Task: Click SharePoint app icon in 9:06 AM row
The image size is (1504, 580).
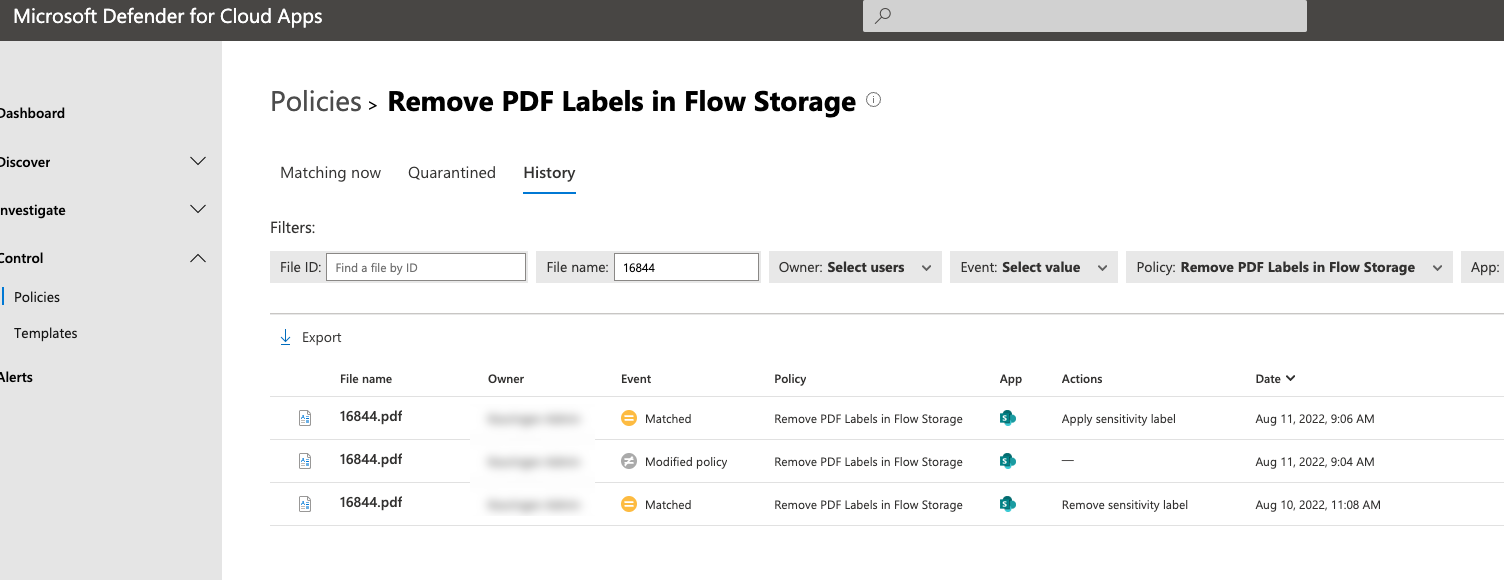Action: pyautogui.click(x=1008, y=418)
